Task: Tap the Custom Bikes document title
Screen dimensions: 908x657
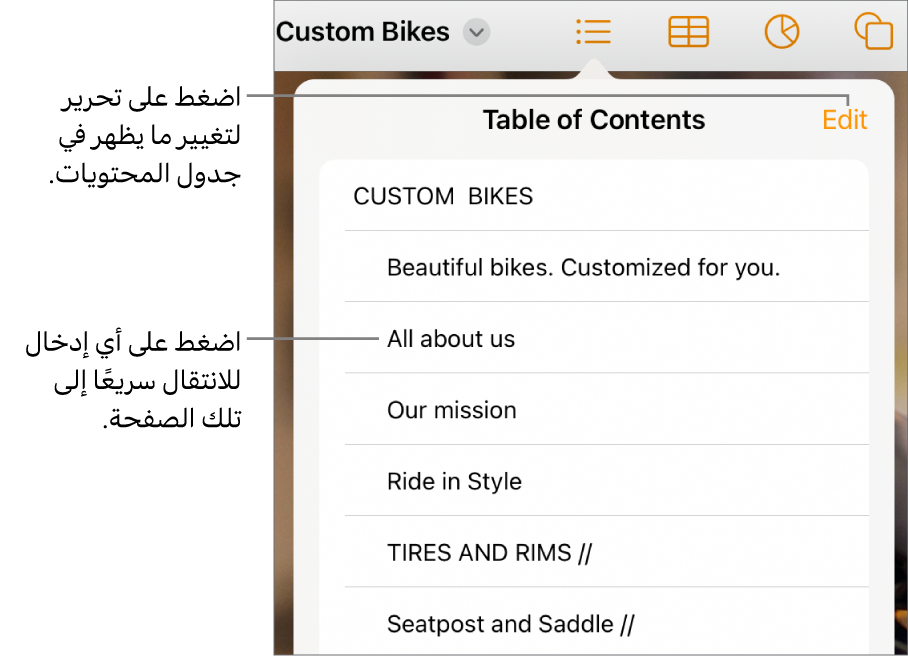Action: 362,32
